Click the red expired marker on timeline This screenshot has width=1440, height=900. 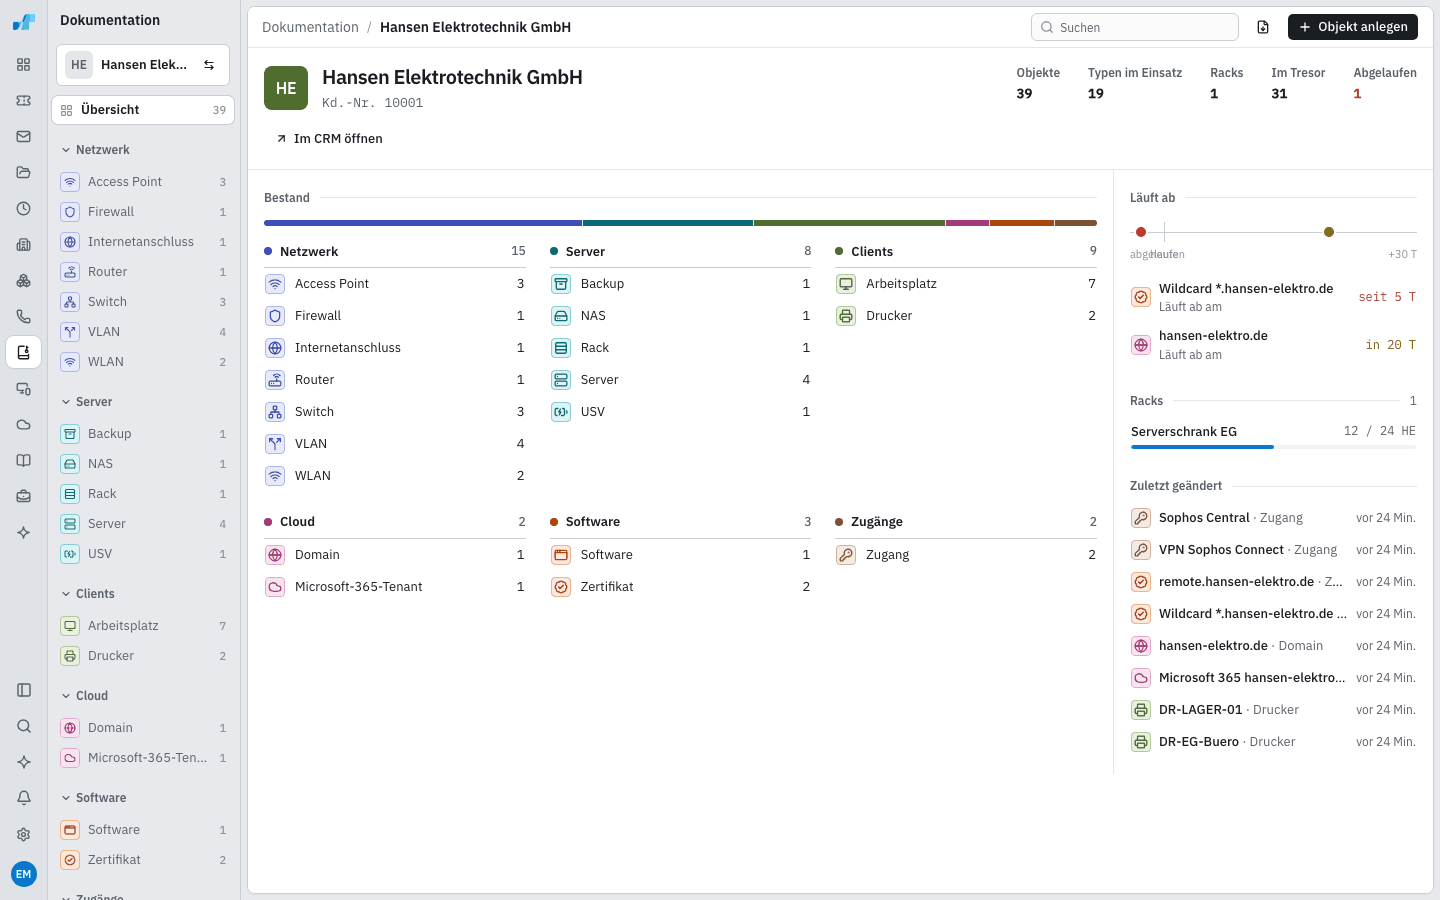coord(1141,232)
